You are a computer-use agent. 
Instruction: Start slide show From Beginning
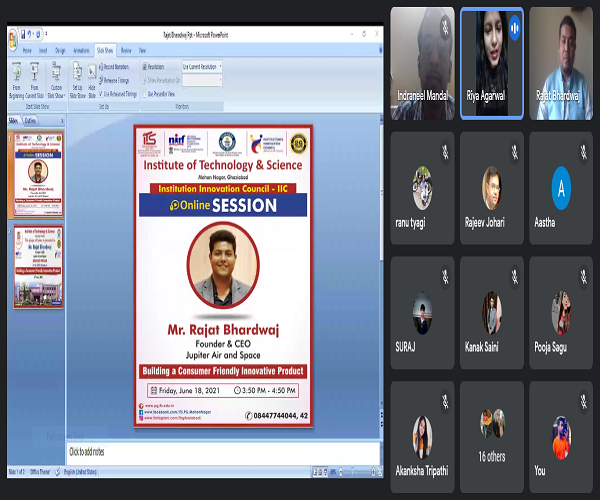tap(16, 80)
